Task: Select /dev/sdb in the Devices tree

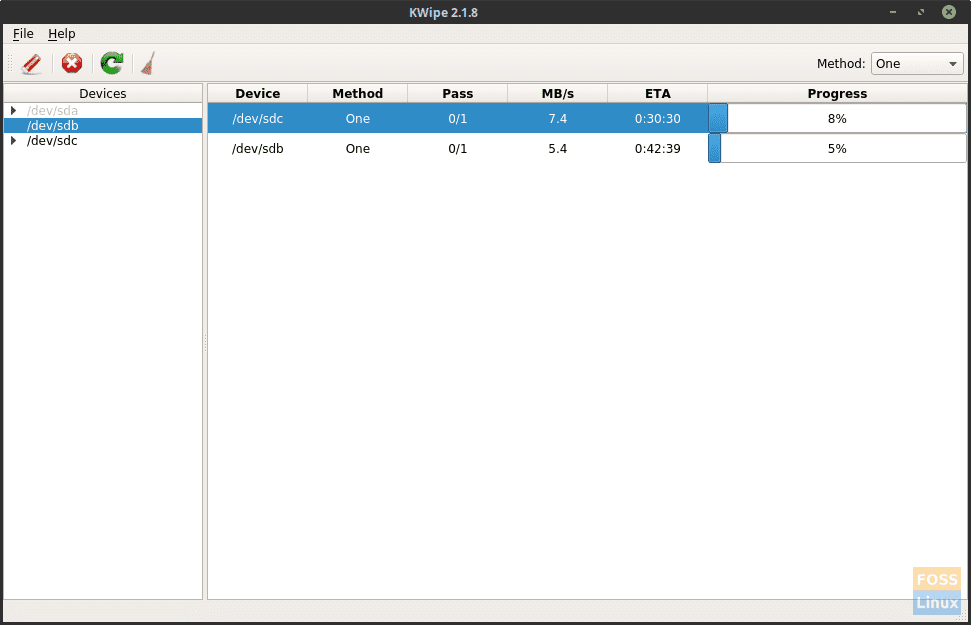Action: [53, 126]
